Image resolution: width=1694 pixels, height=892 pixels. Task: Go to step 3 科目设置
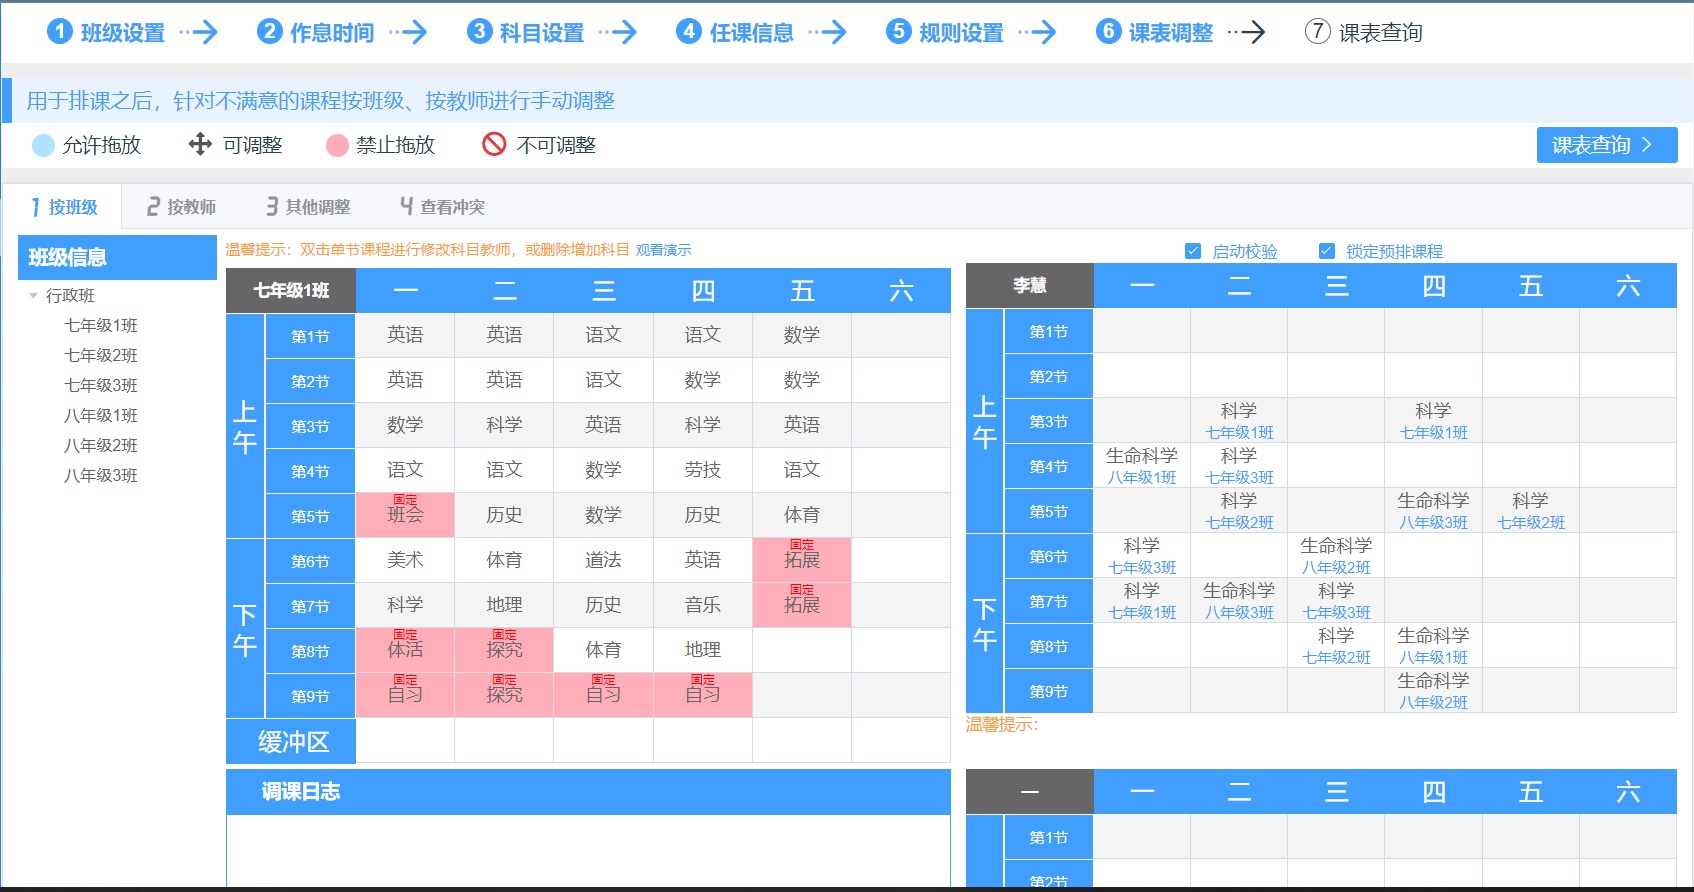526,32
